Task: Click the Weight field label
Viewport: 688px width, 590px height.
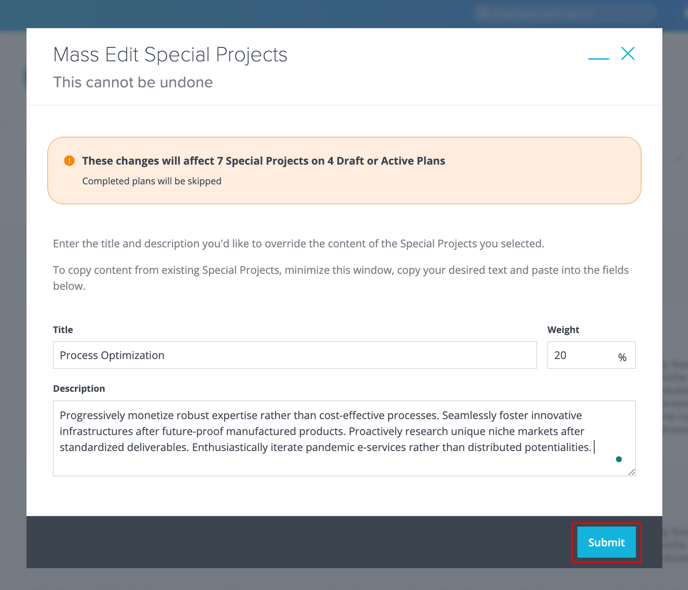Action: (x=563, y=329)
